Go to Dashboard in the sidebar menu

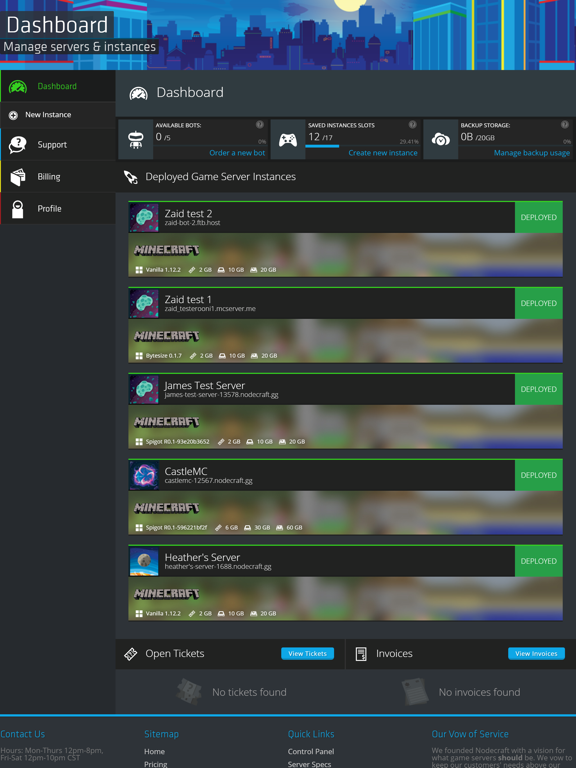pyautogui.click(x=57, y=86)
